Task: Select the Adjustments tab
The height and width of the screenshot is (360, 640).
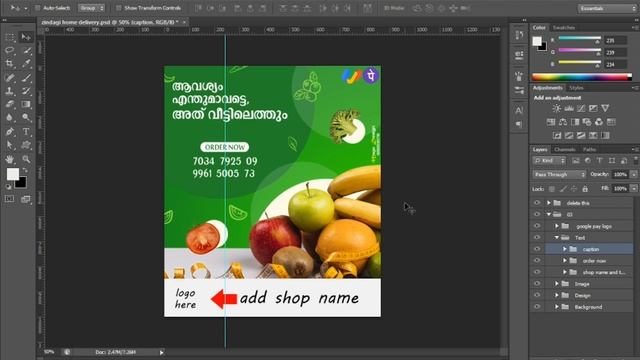Action: click(547, 88)
